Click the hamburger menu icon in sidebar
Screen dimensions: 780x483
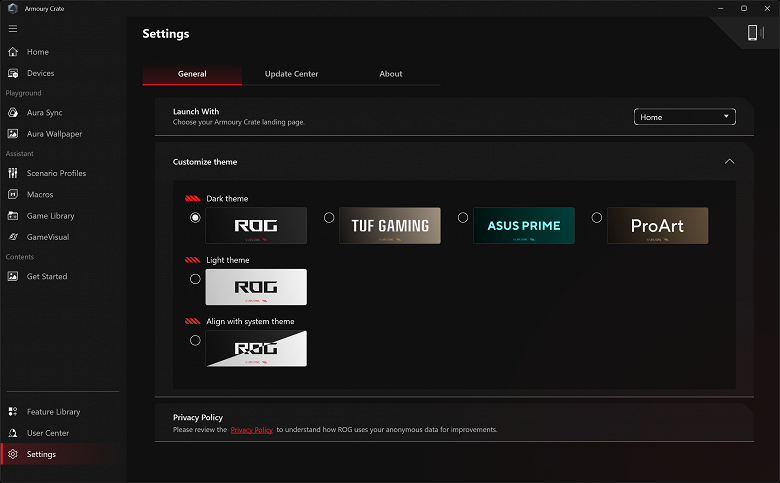(x=13, y=28)
